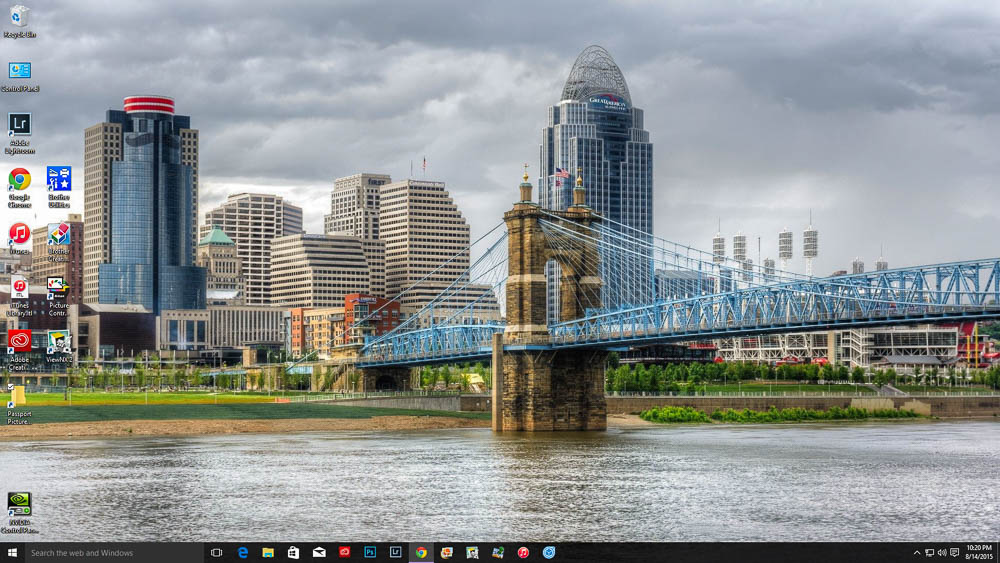Launch Microsoft Edge from the taskbar
1000x563 pixels.
(242, 552)
